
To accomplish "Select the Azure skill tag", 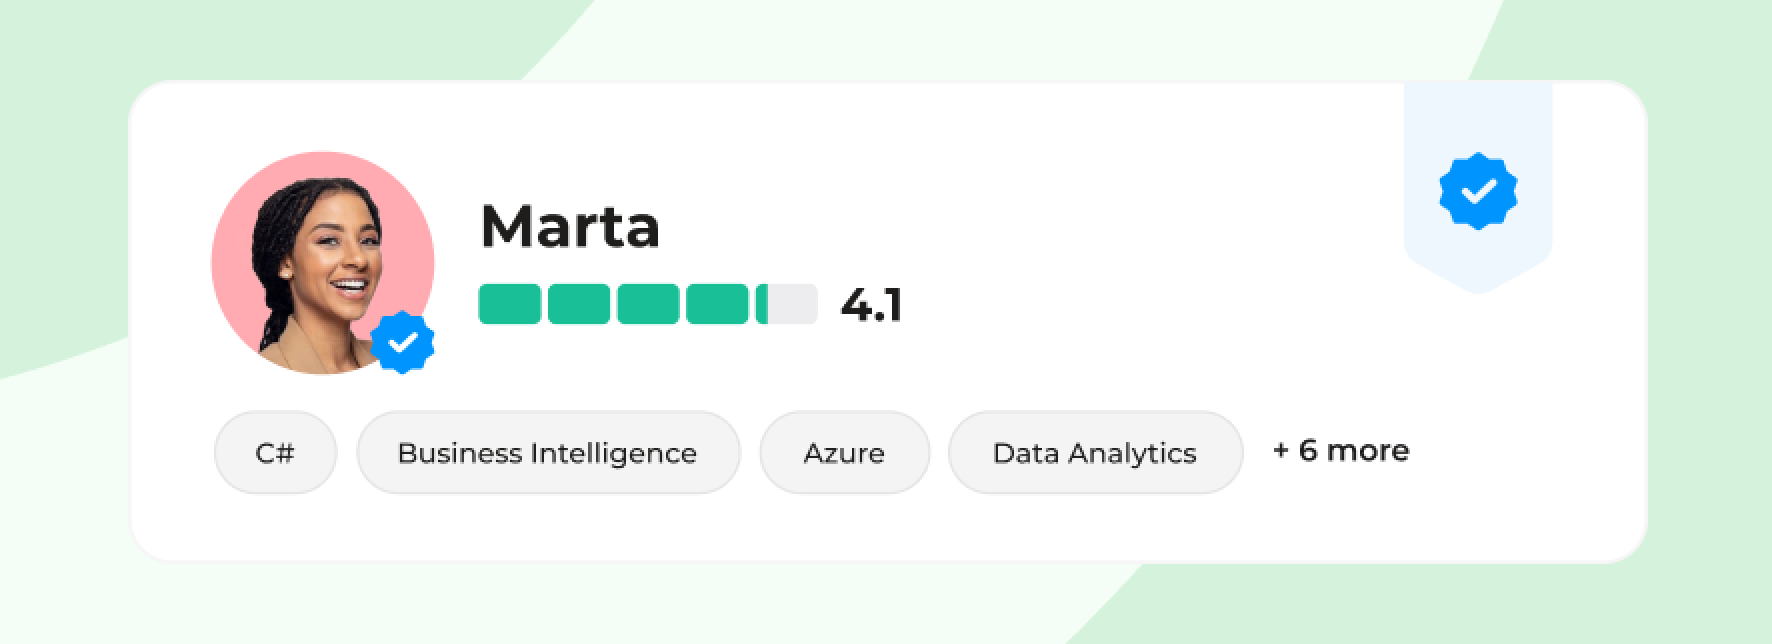I will [844, 453].
